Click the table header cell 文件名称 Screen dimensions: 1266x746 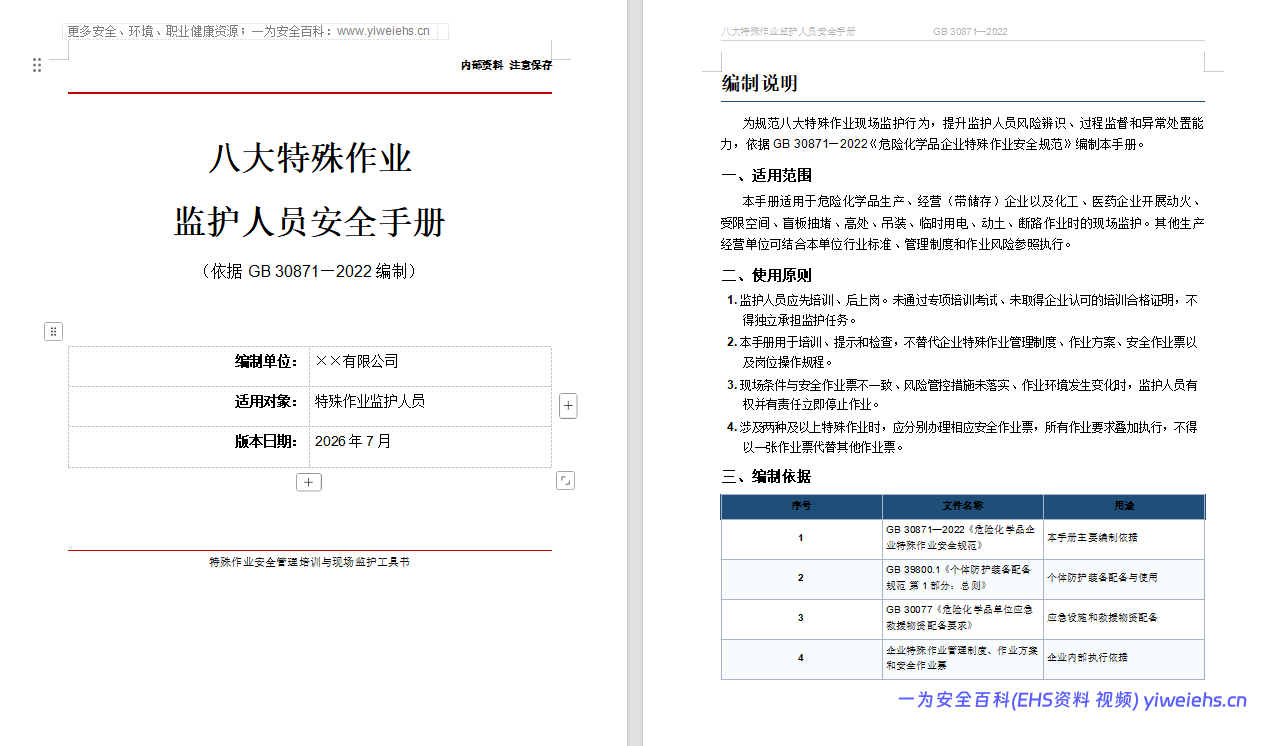[x=962, y=506]
